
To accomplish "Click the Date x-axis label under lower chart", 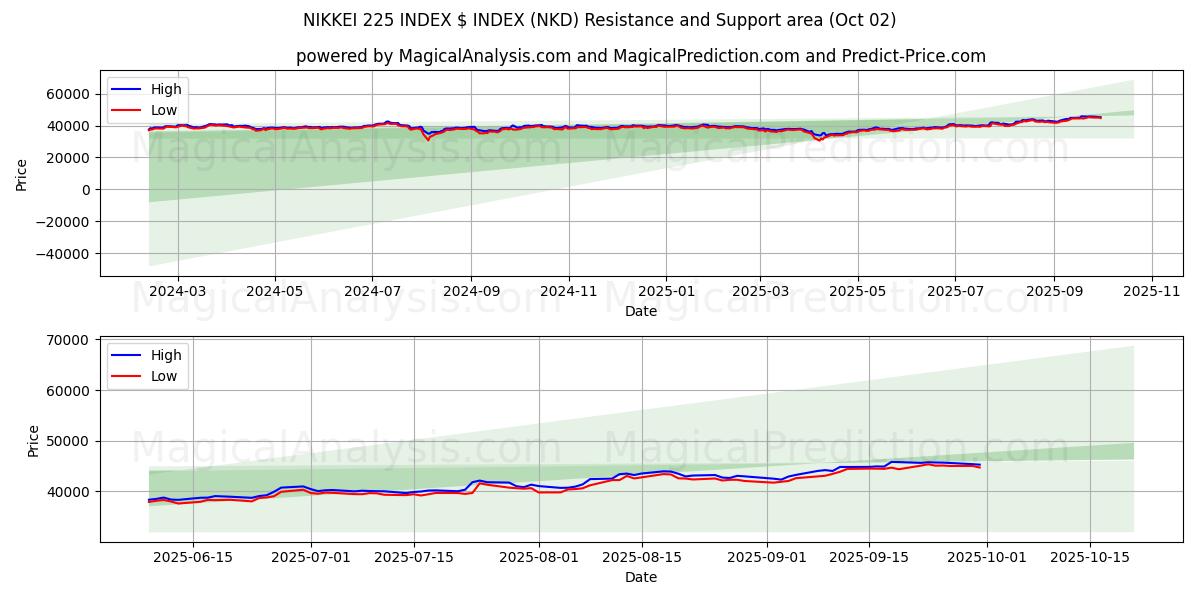I will coord(640,577).
